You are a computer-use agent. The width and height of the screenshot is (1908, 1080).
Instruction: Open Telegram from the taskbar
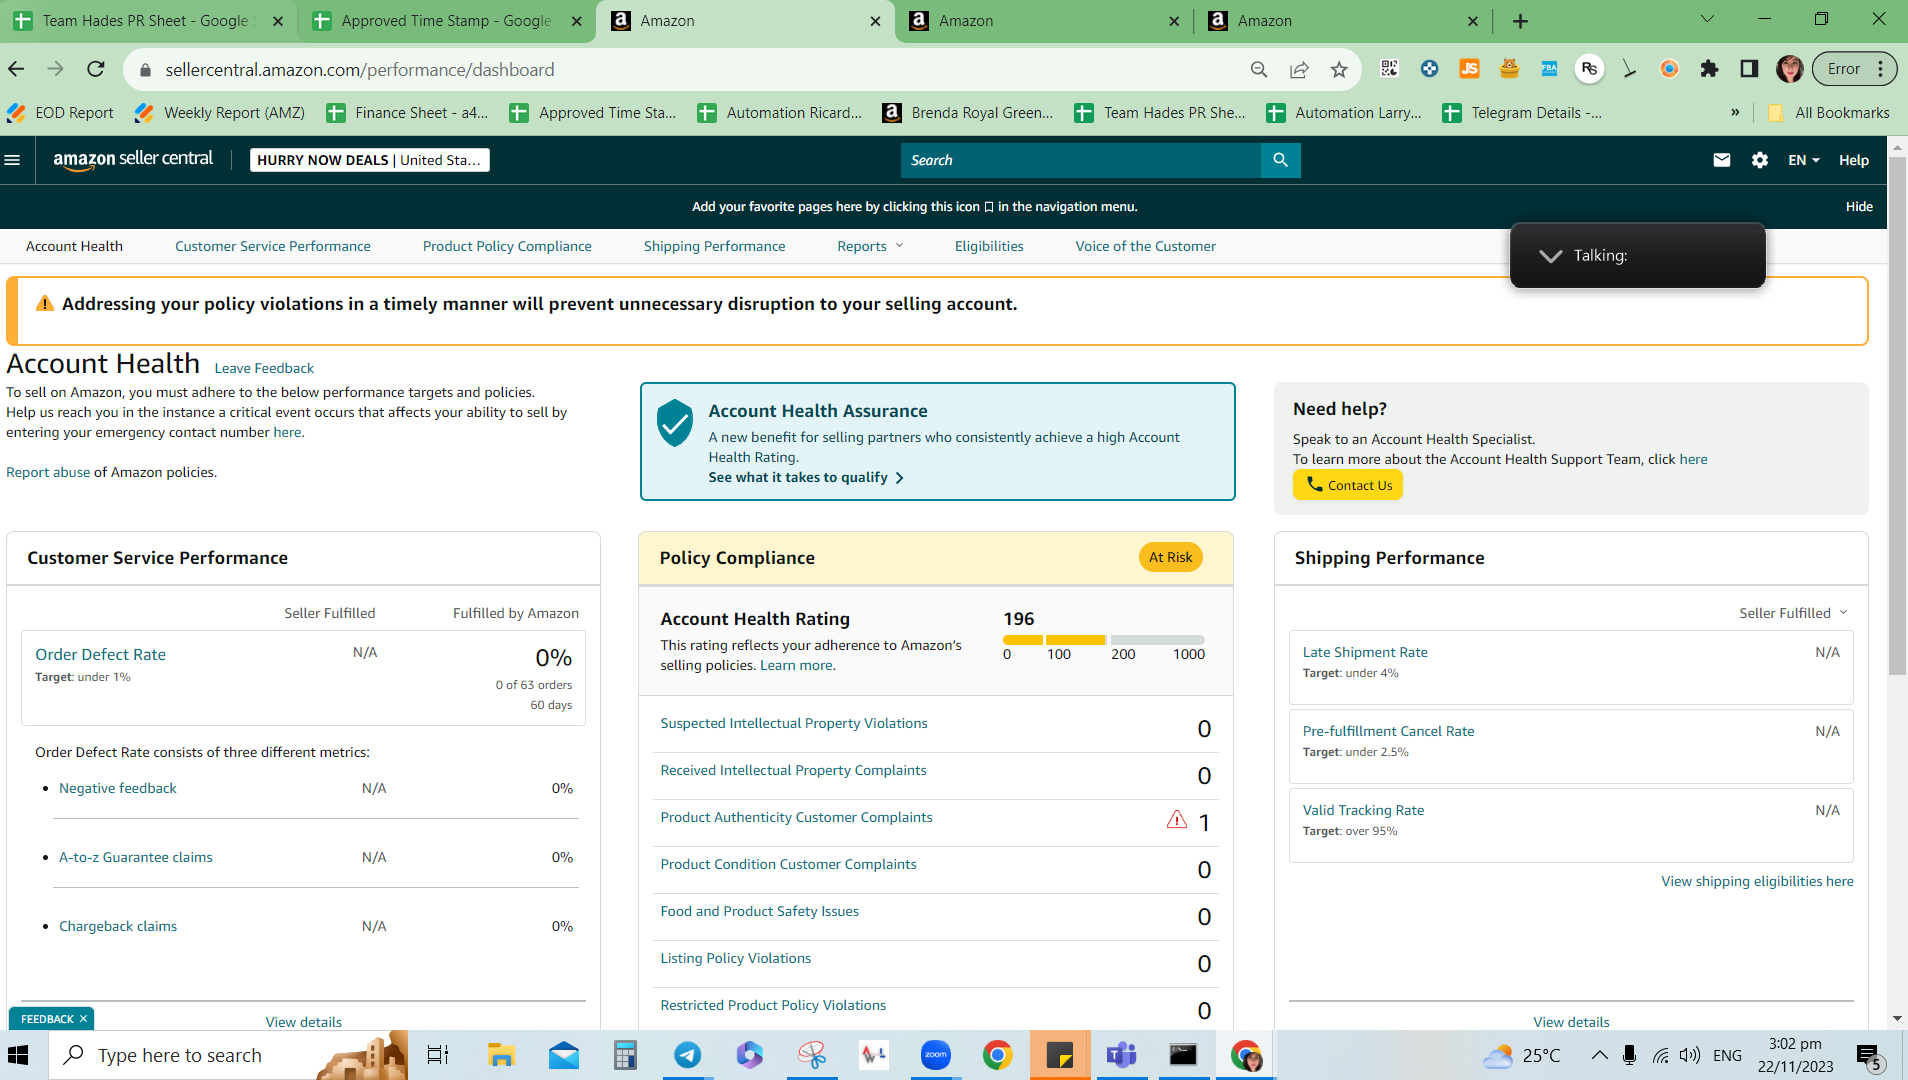tap(687, 1055)
